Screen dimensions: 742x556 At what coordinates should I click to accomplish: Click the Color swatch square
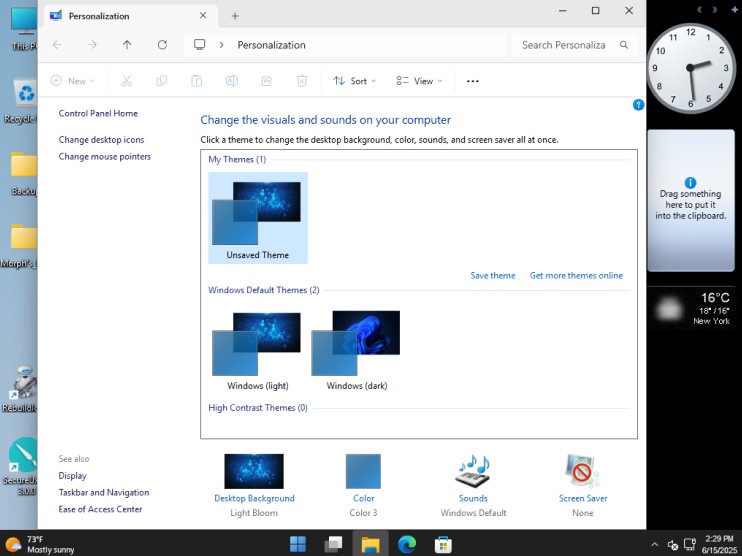coord(363,471)
